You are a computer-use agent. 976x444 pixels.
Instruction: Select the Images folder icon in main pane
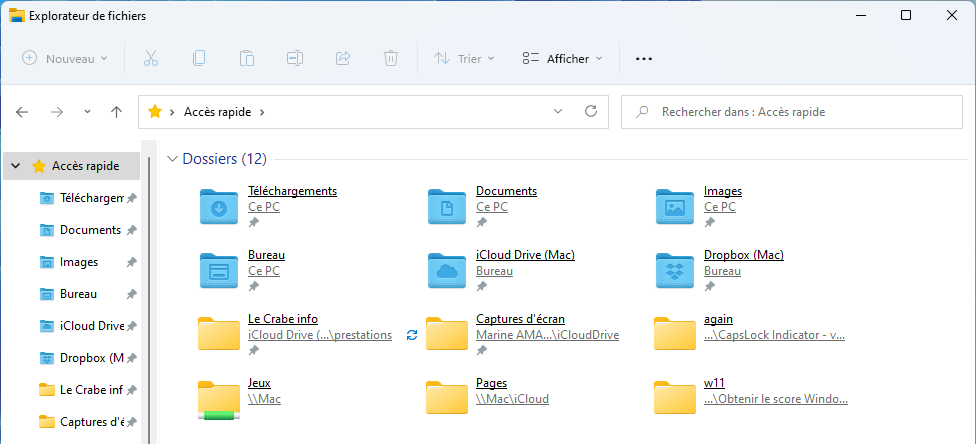[675, 206]
